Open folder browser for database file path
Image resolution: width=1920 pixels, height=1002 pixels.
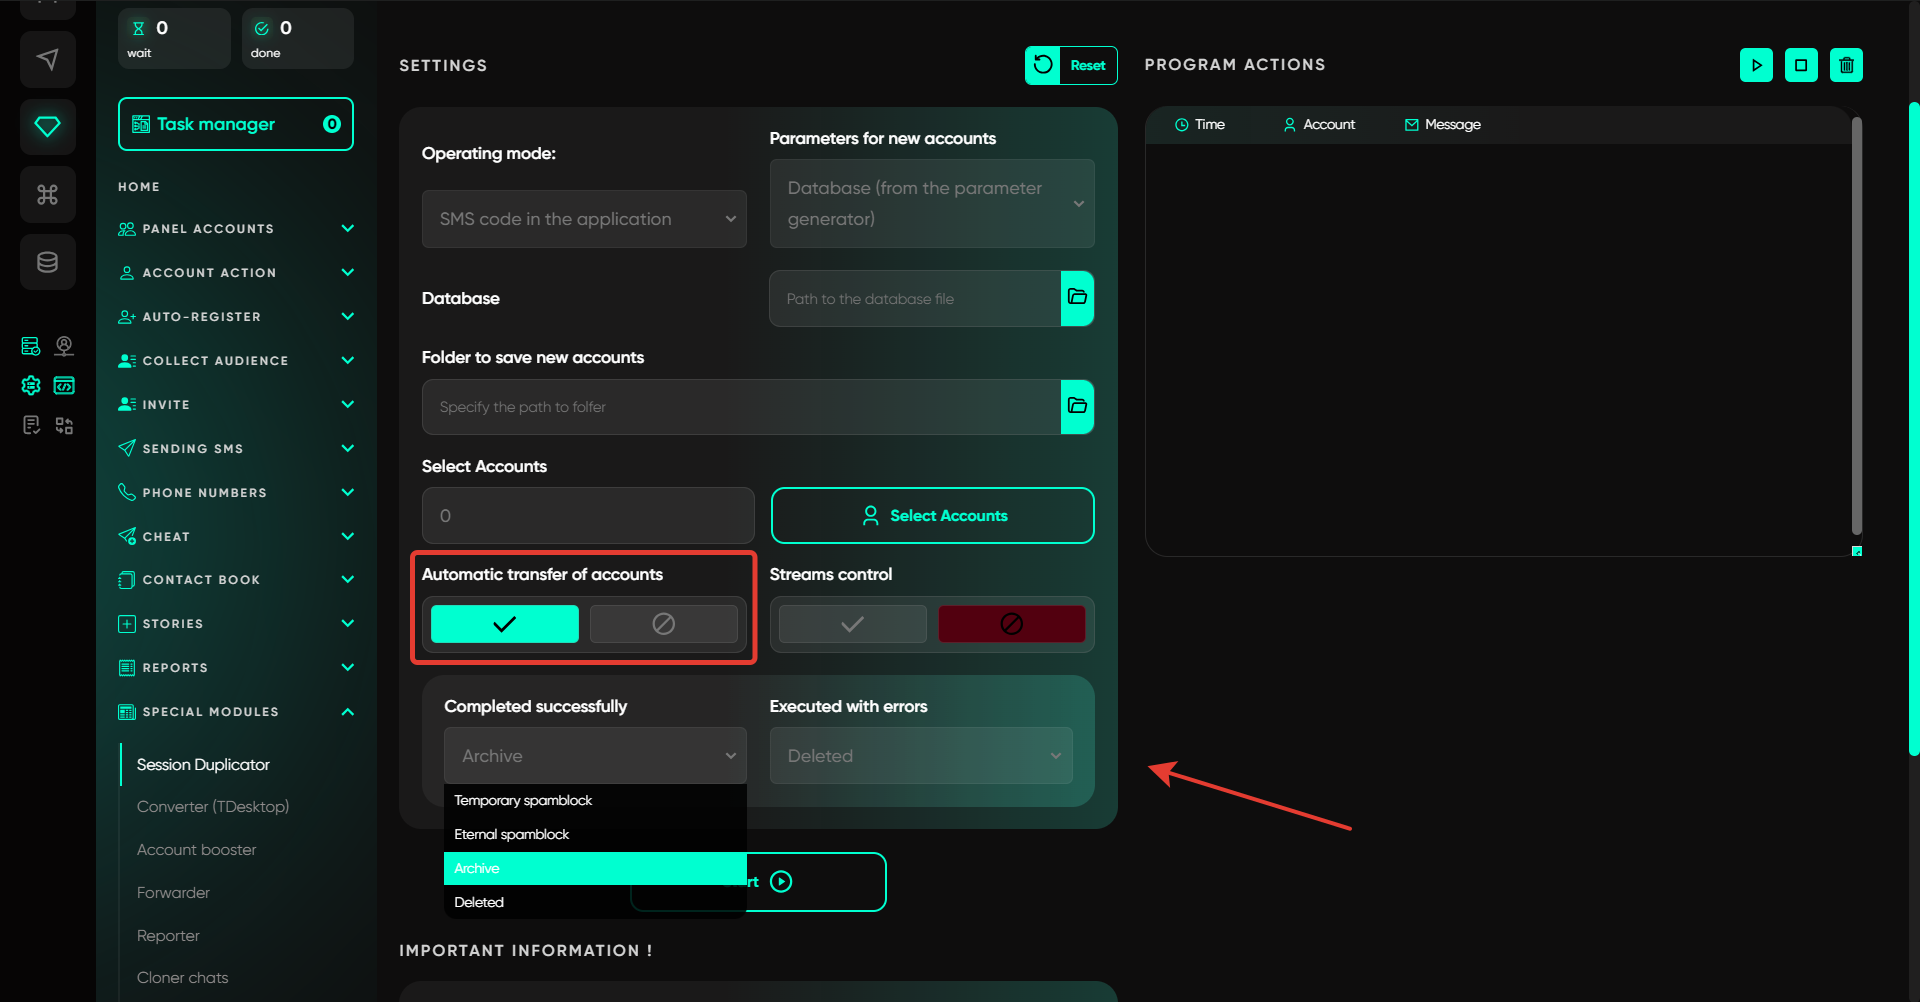click(1077, 298)
